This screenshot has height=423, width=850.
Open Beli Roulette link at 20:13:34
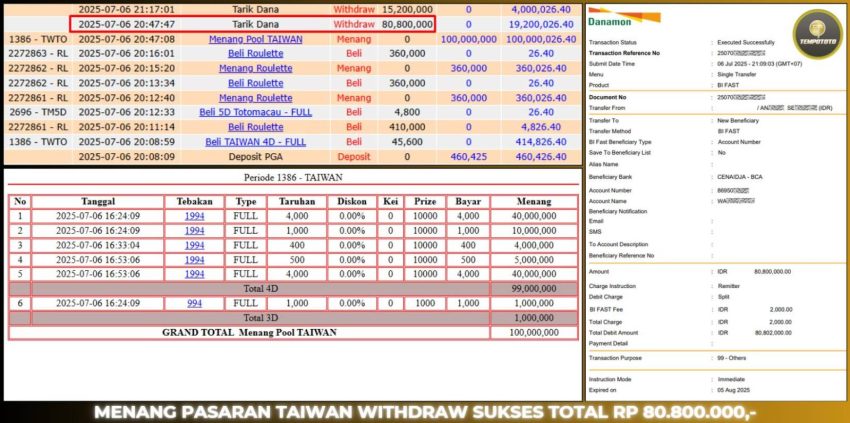point(255,83)
